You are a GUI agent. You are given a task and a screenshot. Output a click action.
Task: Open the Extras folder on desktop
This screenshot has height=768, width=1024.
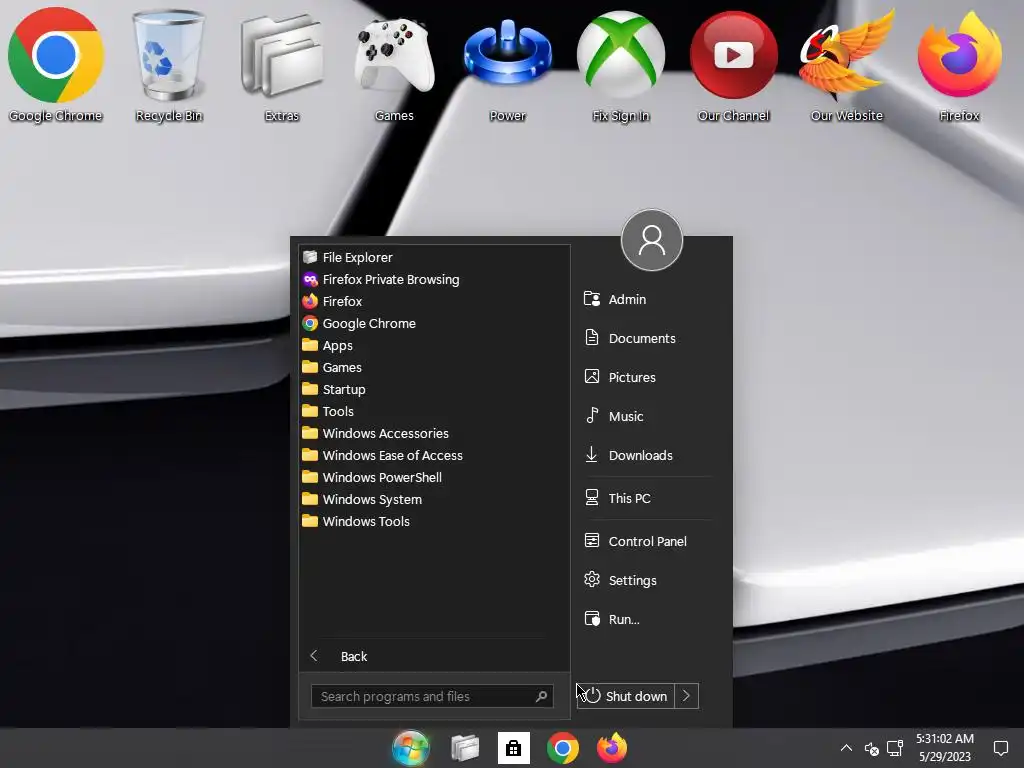point(281,65)
